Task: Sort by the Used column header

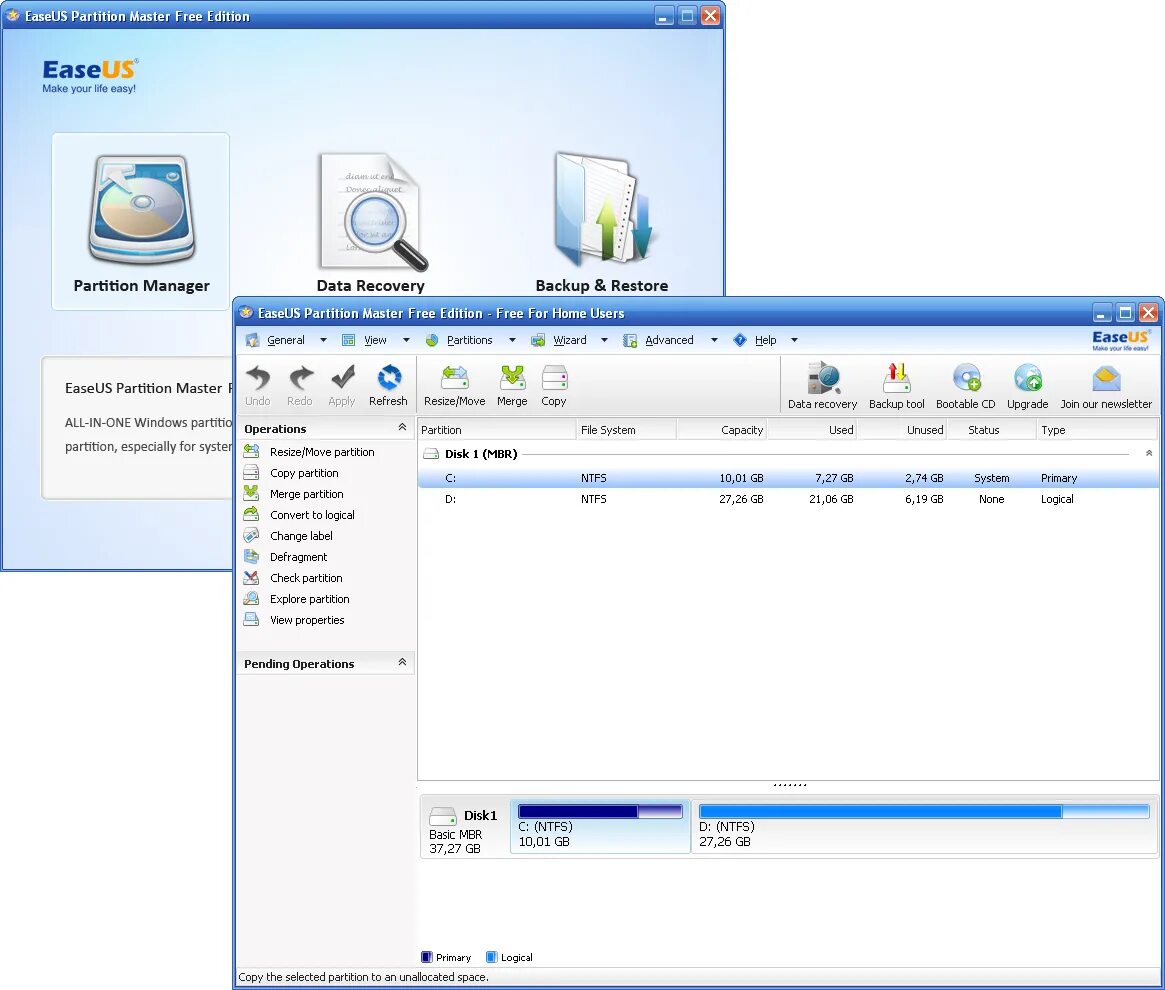Action: [812, 430]
